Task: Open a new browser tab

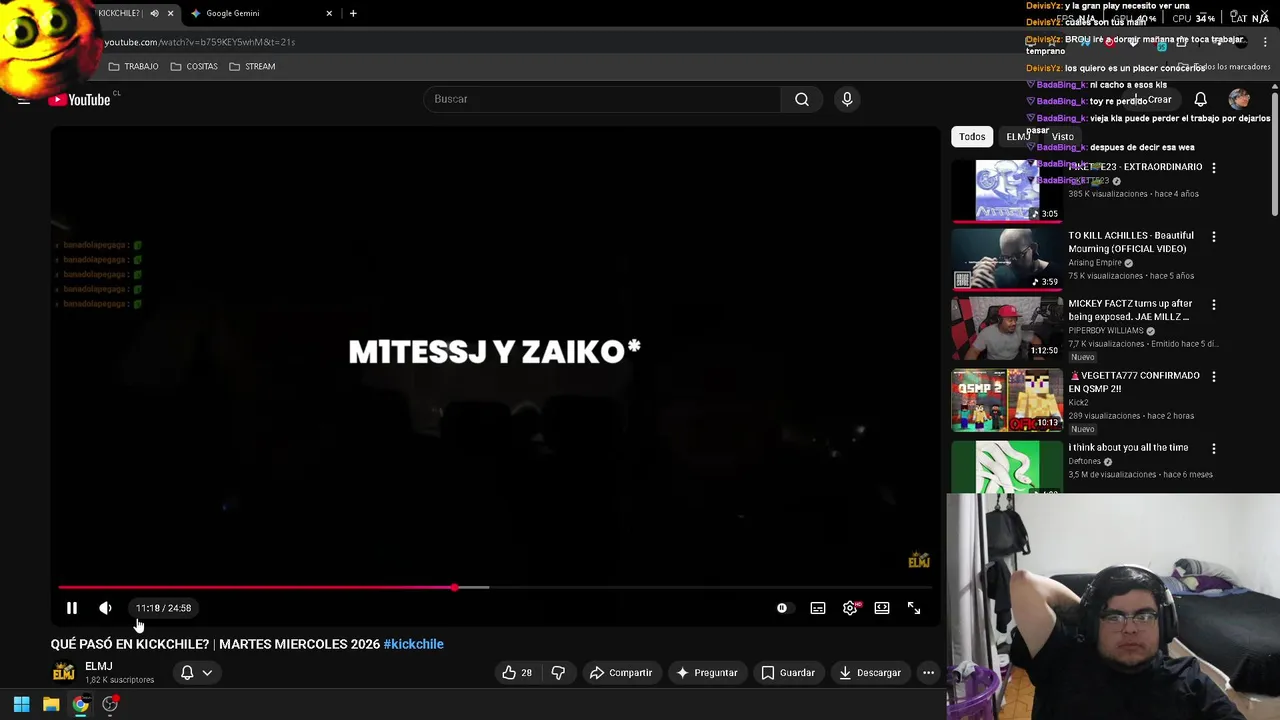Action: pyautogui.click(x=353, y=13)
